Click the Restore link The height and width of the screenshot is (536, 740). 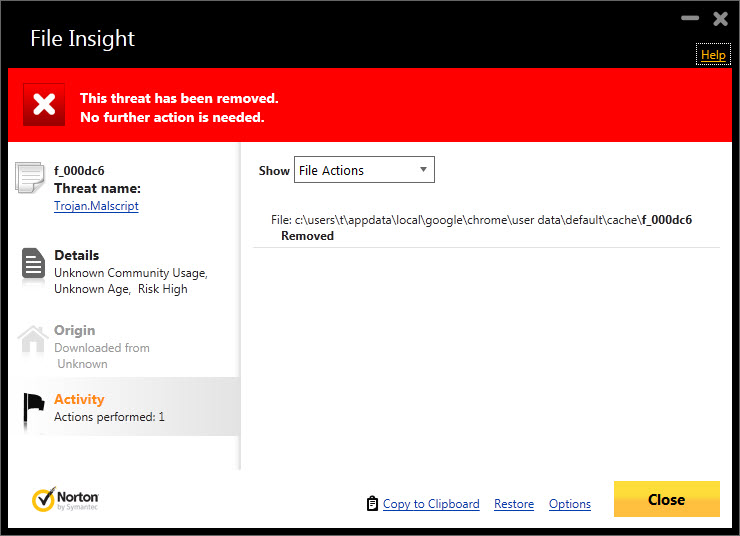tap(514, 504)
